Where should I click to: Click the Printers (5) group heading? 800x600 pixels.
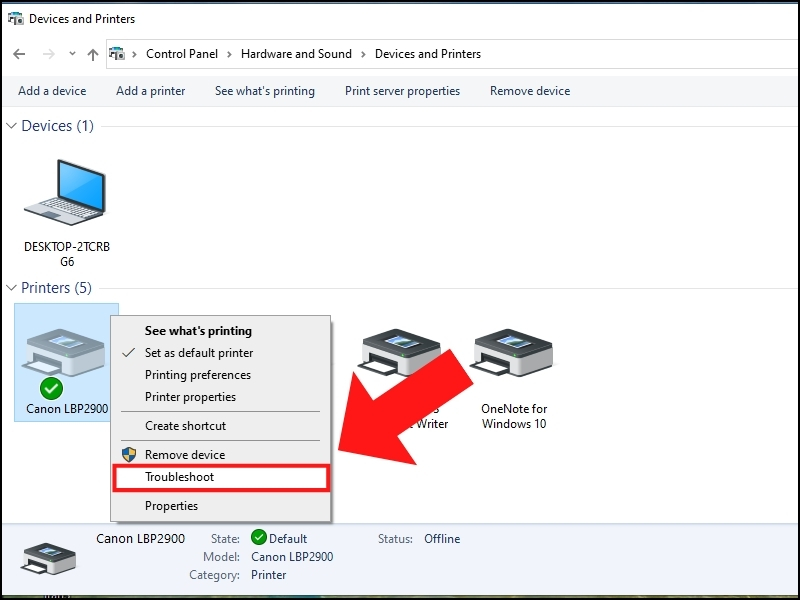(x=56, y=288)
